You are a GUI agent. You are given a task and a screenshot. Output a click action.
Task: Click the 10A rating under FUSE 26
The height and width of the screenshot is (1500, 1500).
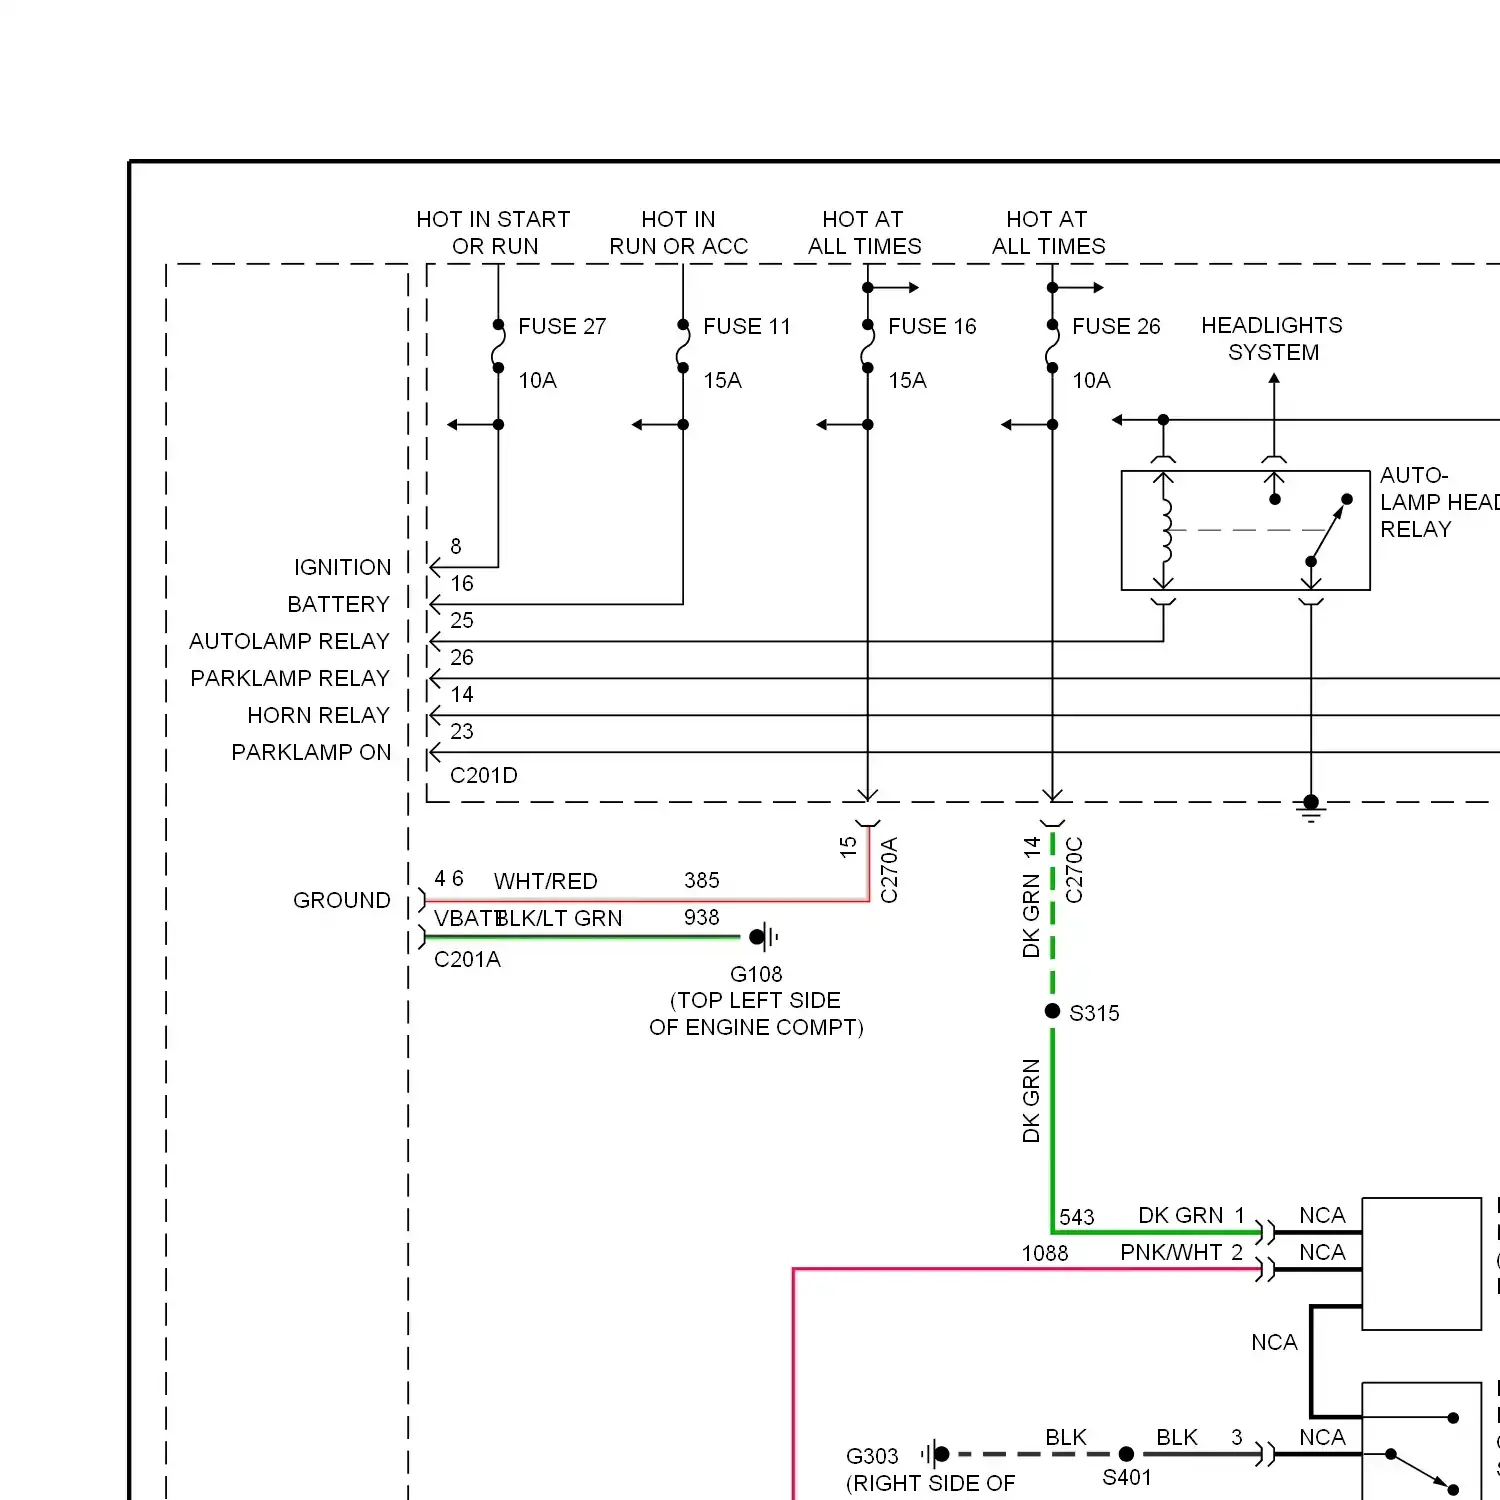pyautogui.click(x=1092, y=381)
